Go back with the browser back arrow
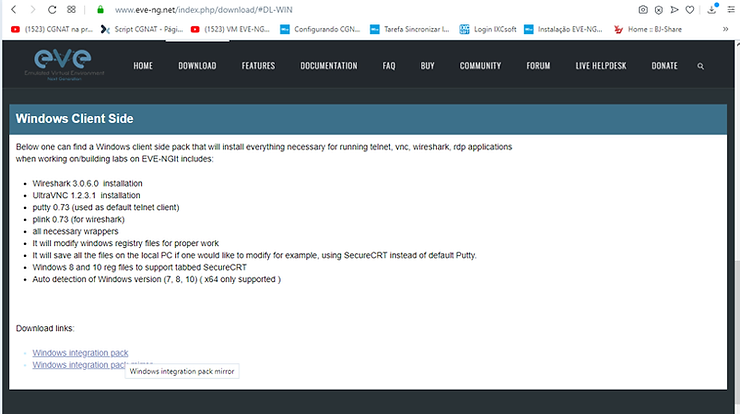Screen dimensions: 740x414 (14, 9)
